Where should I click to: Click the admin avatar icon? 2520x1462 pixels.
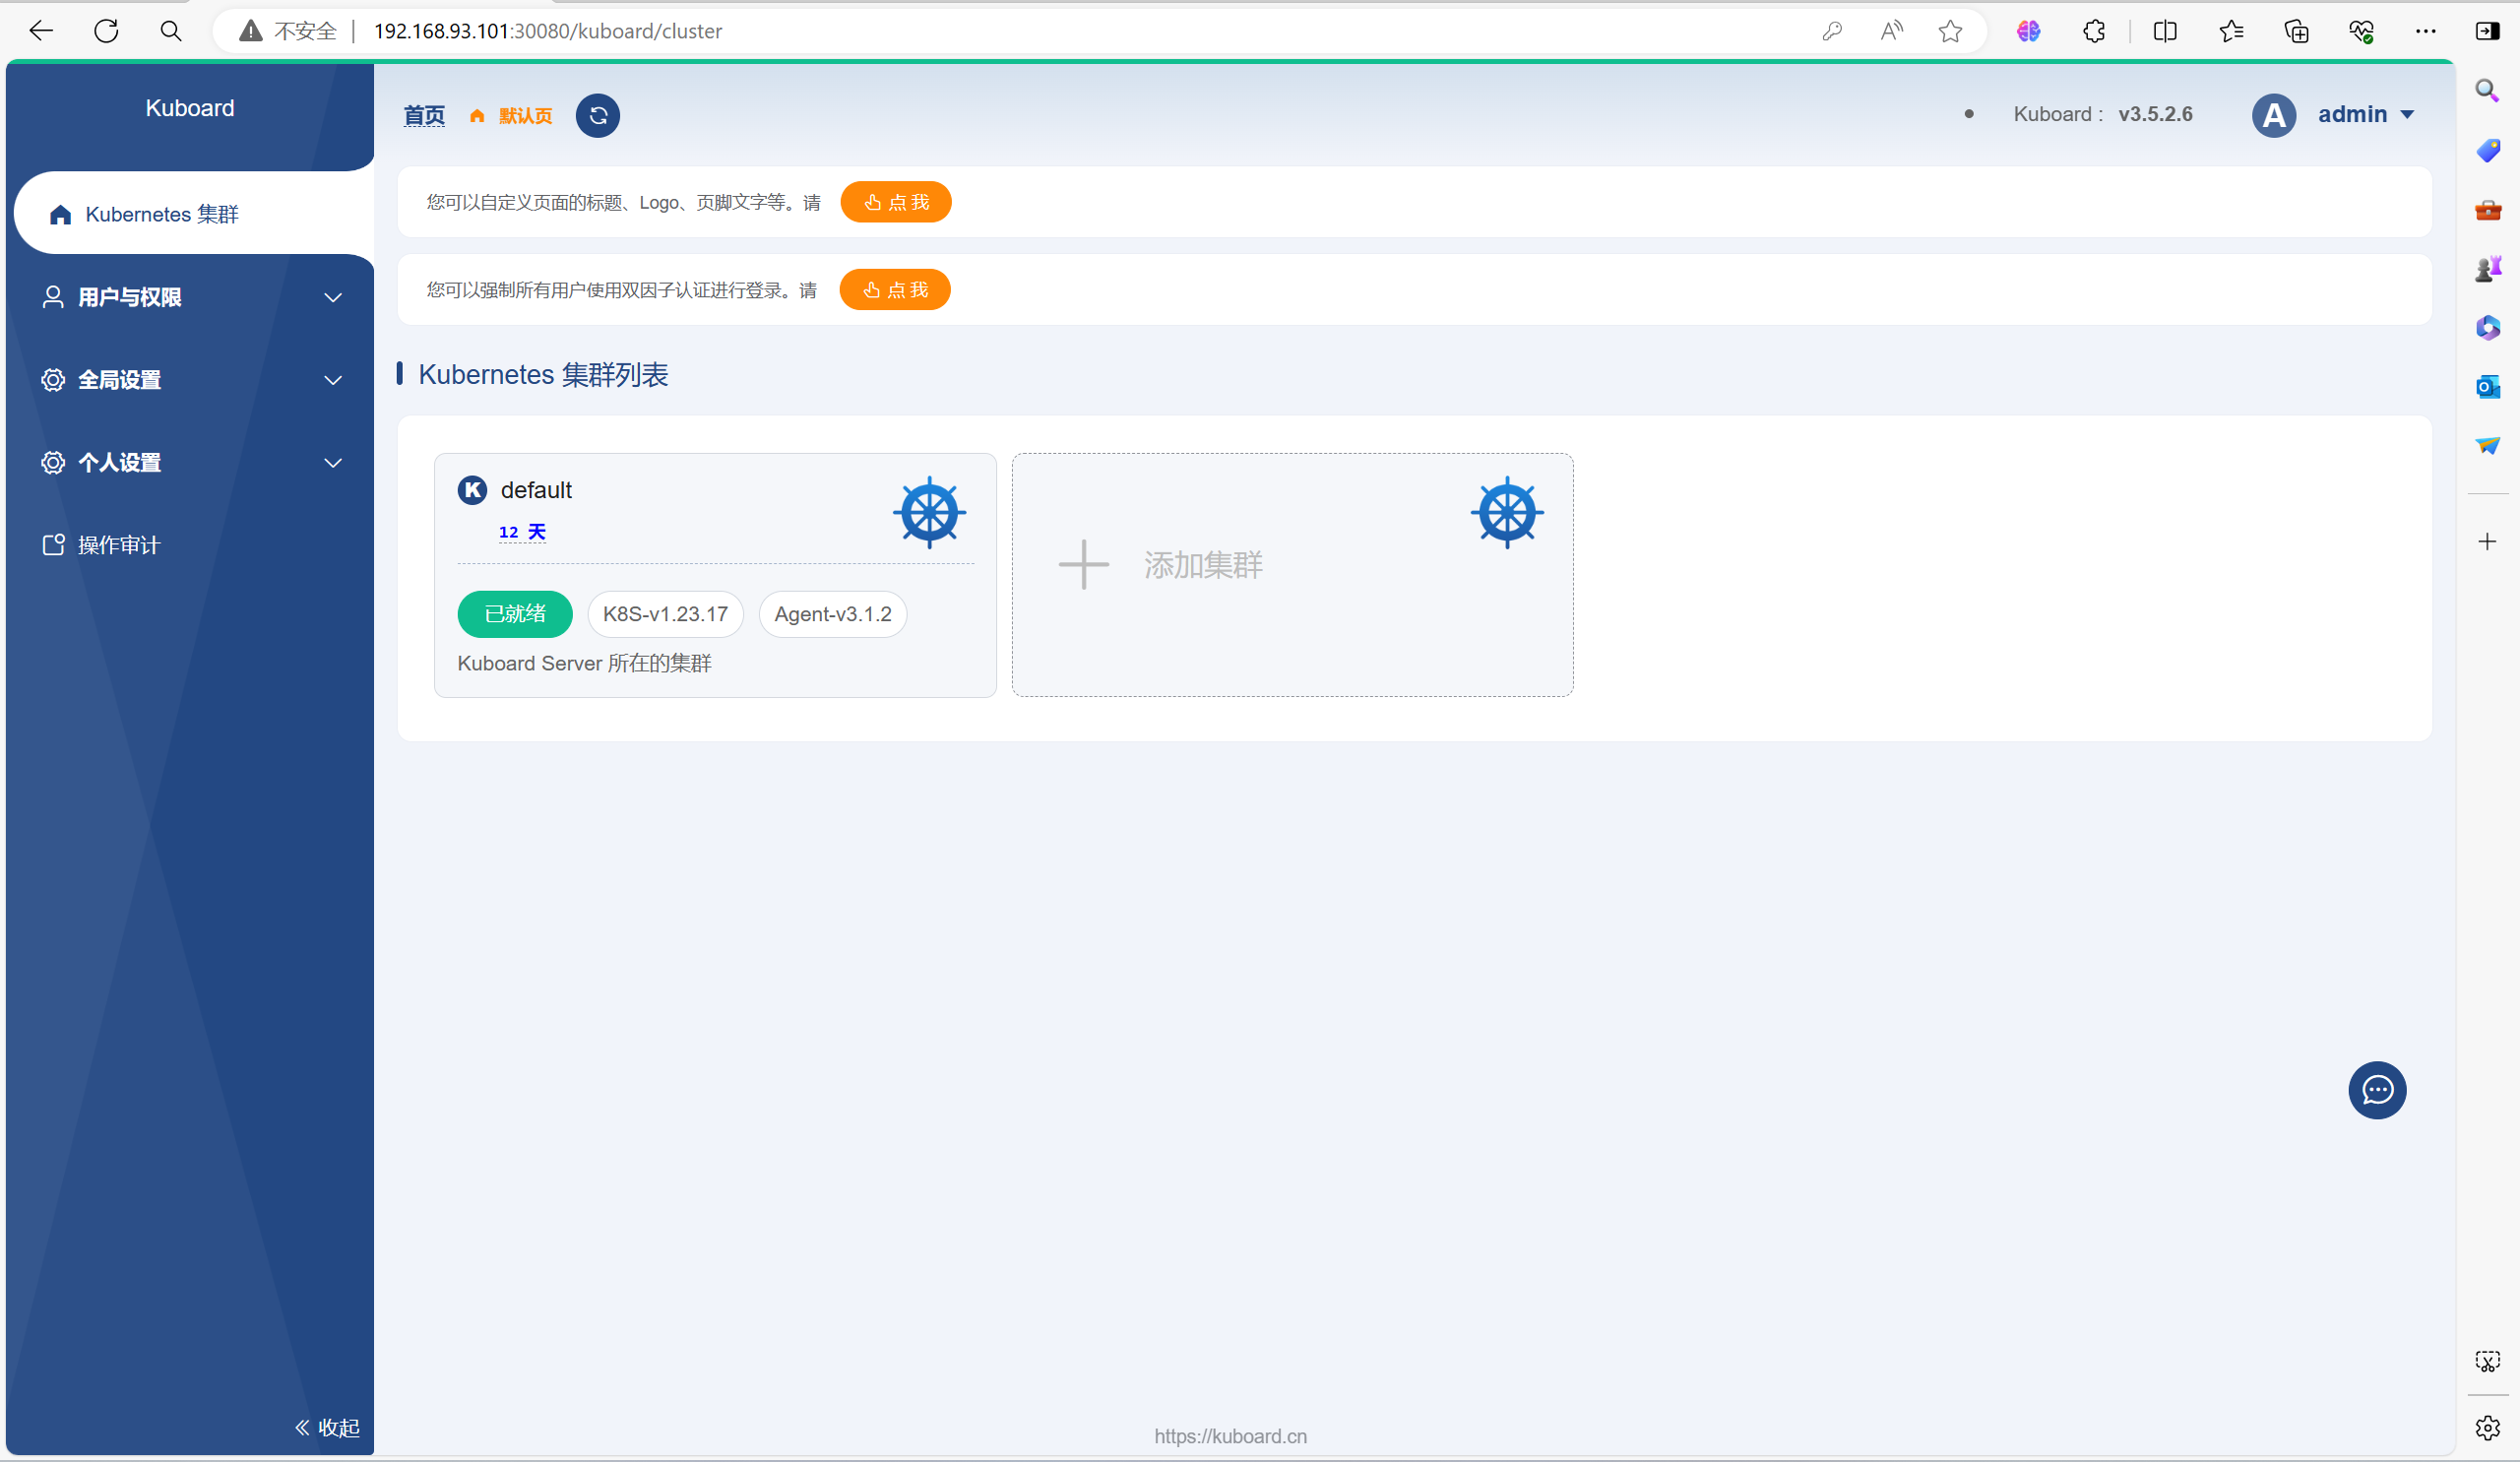(2272, 115)
